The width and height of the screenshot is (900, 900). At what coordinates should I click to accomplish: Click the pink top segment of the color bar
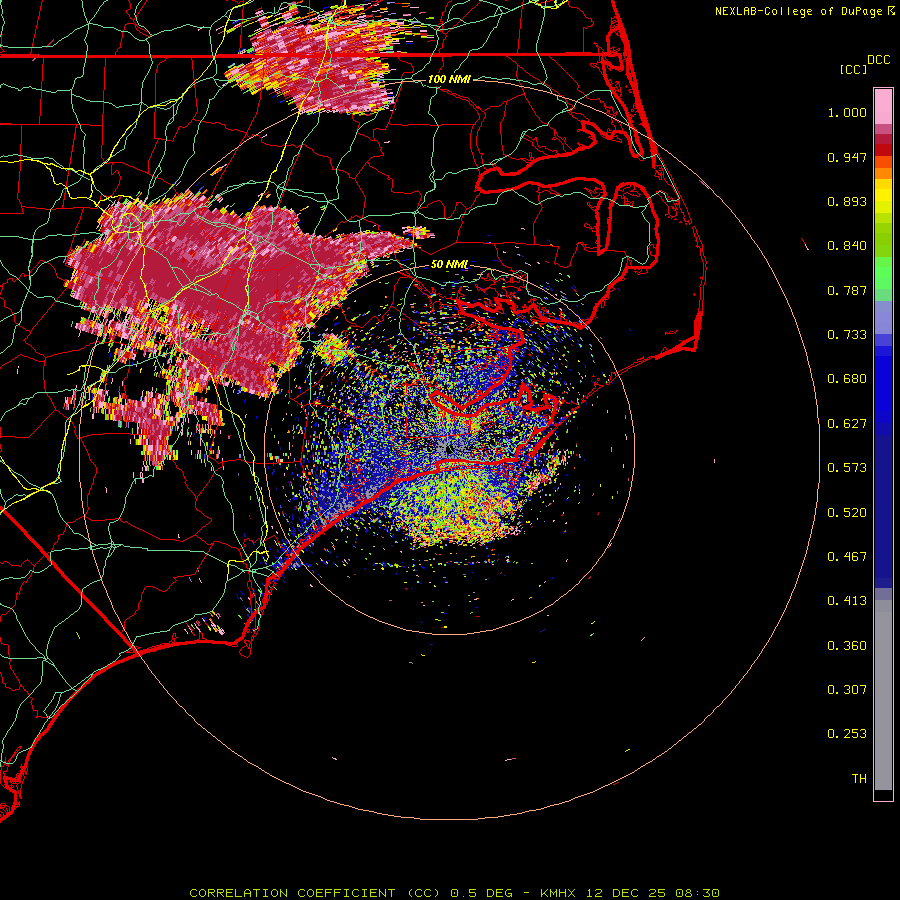pos(883,107)
